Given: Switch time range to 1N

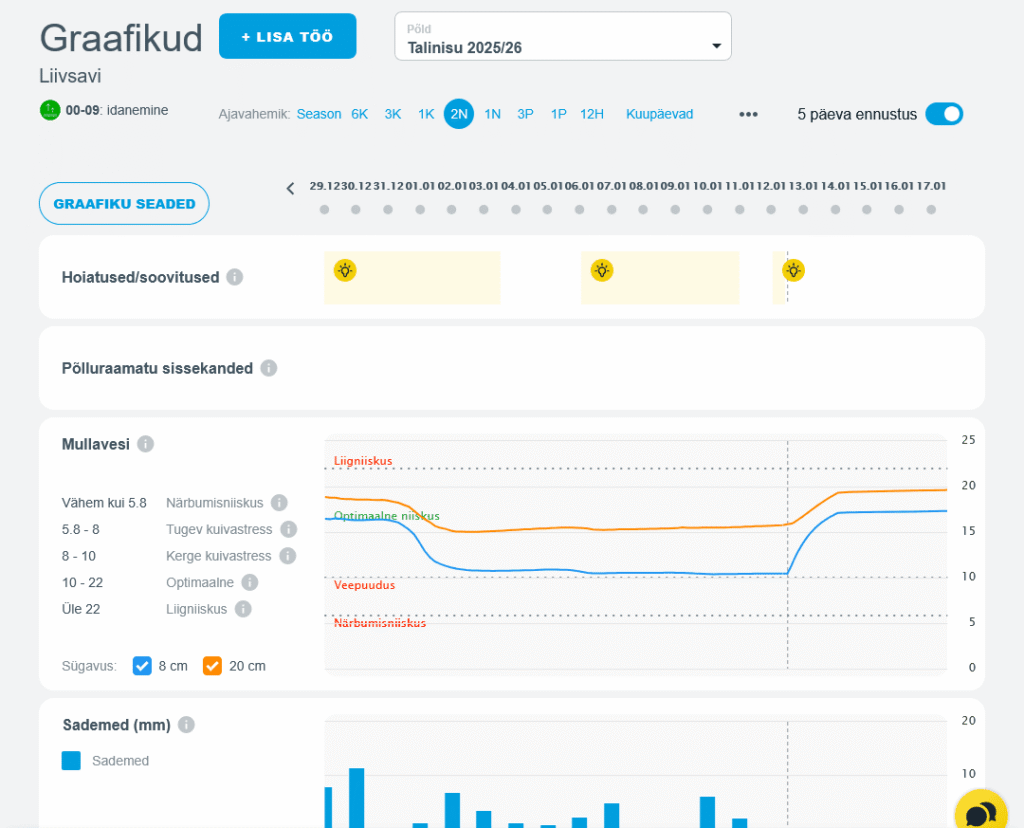Looking at the screenshot, I should 492,114.
